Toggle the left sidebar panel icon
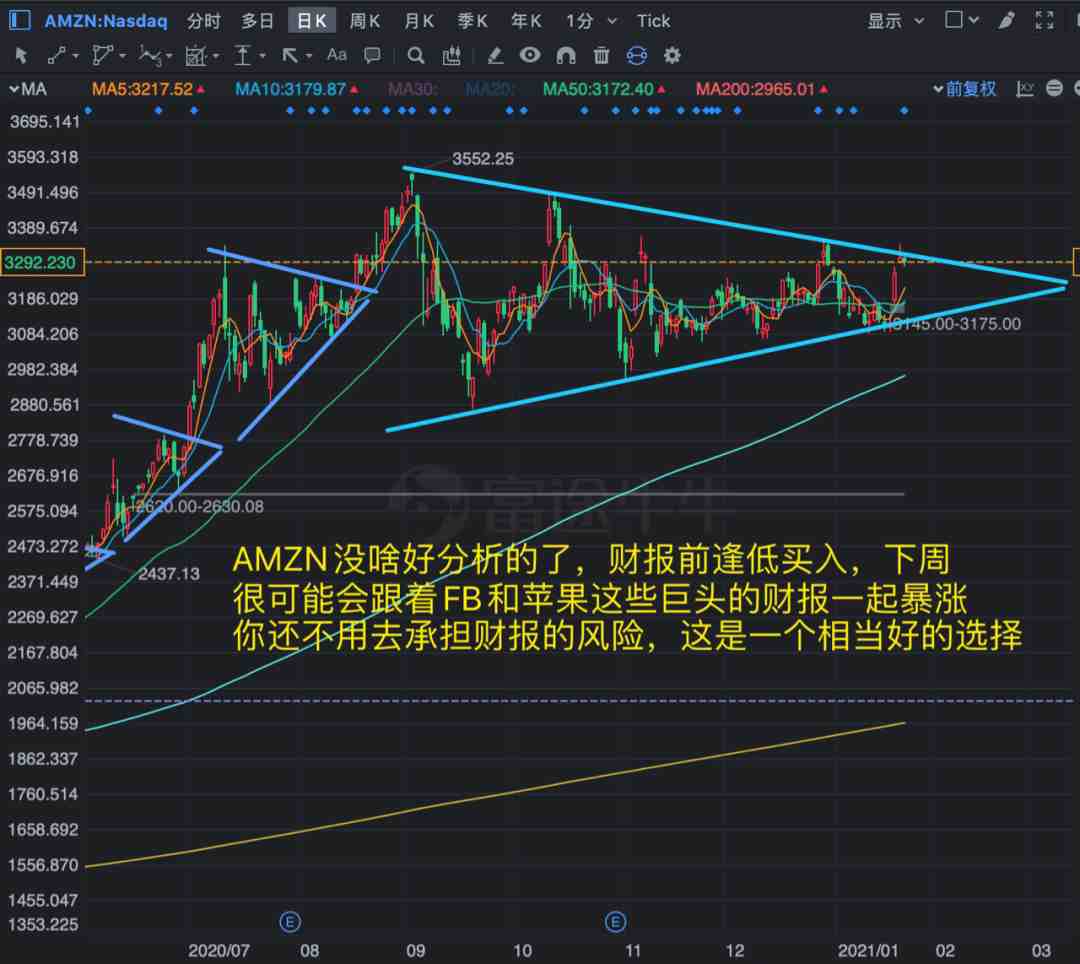1080x964 pixels. 19,20
